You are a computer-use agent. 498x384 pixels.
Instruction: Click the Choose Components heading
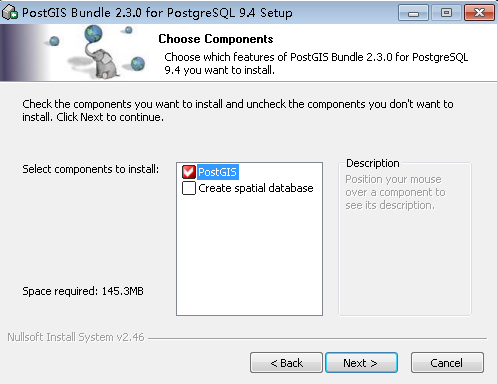(216, 39)
